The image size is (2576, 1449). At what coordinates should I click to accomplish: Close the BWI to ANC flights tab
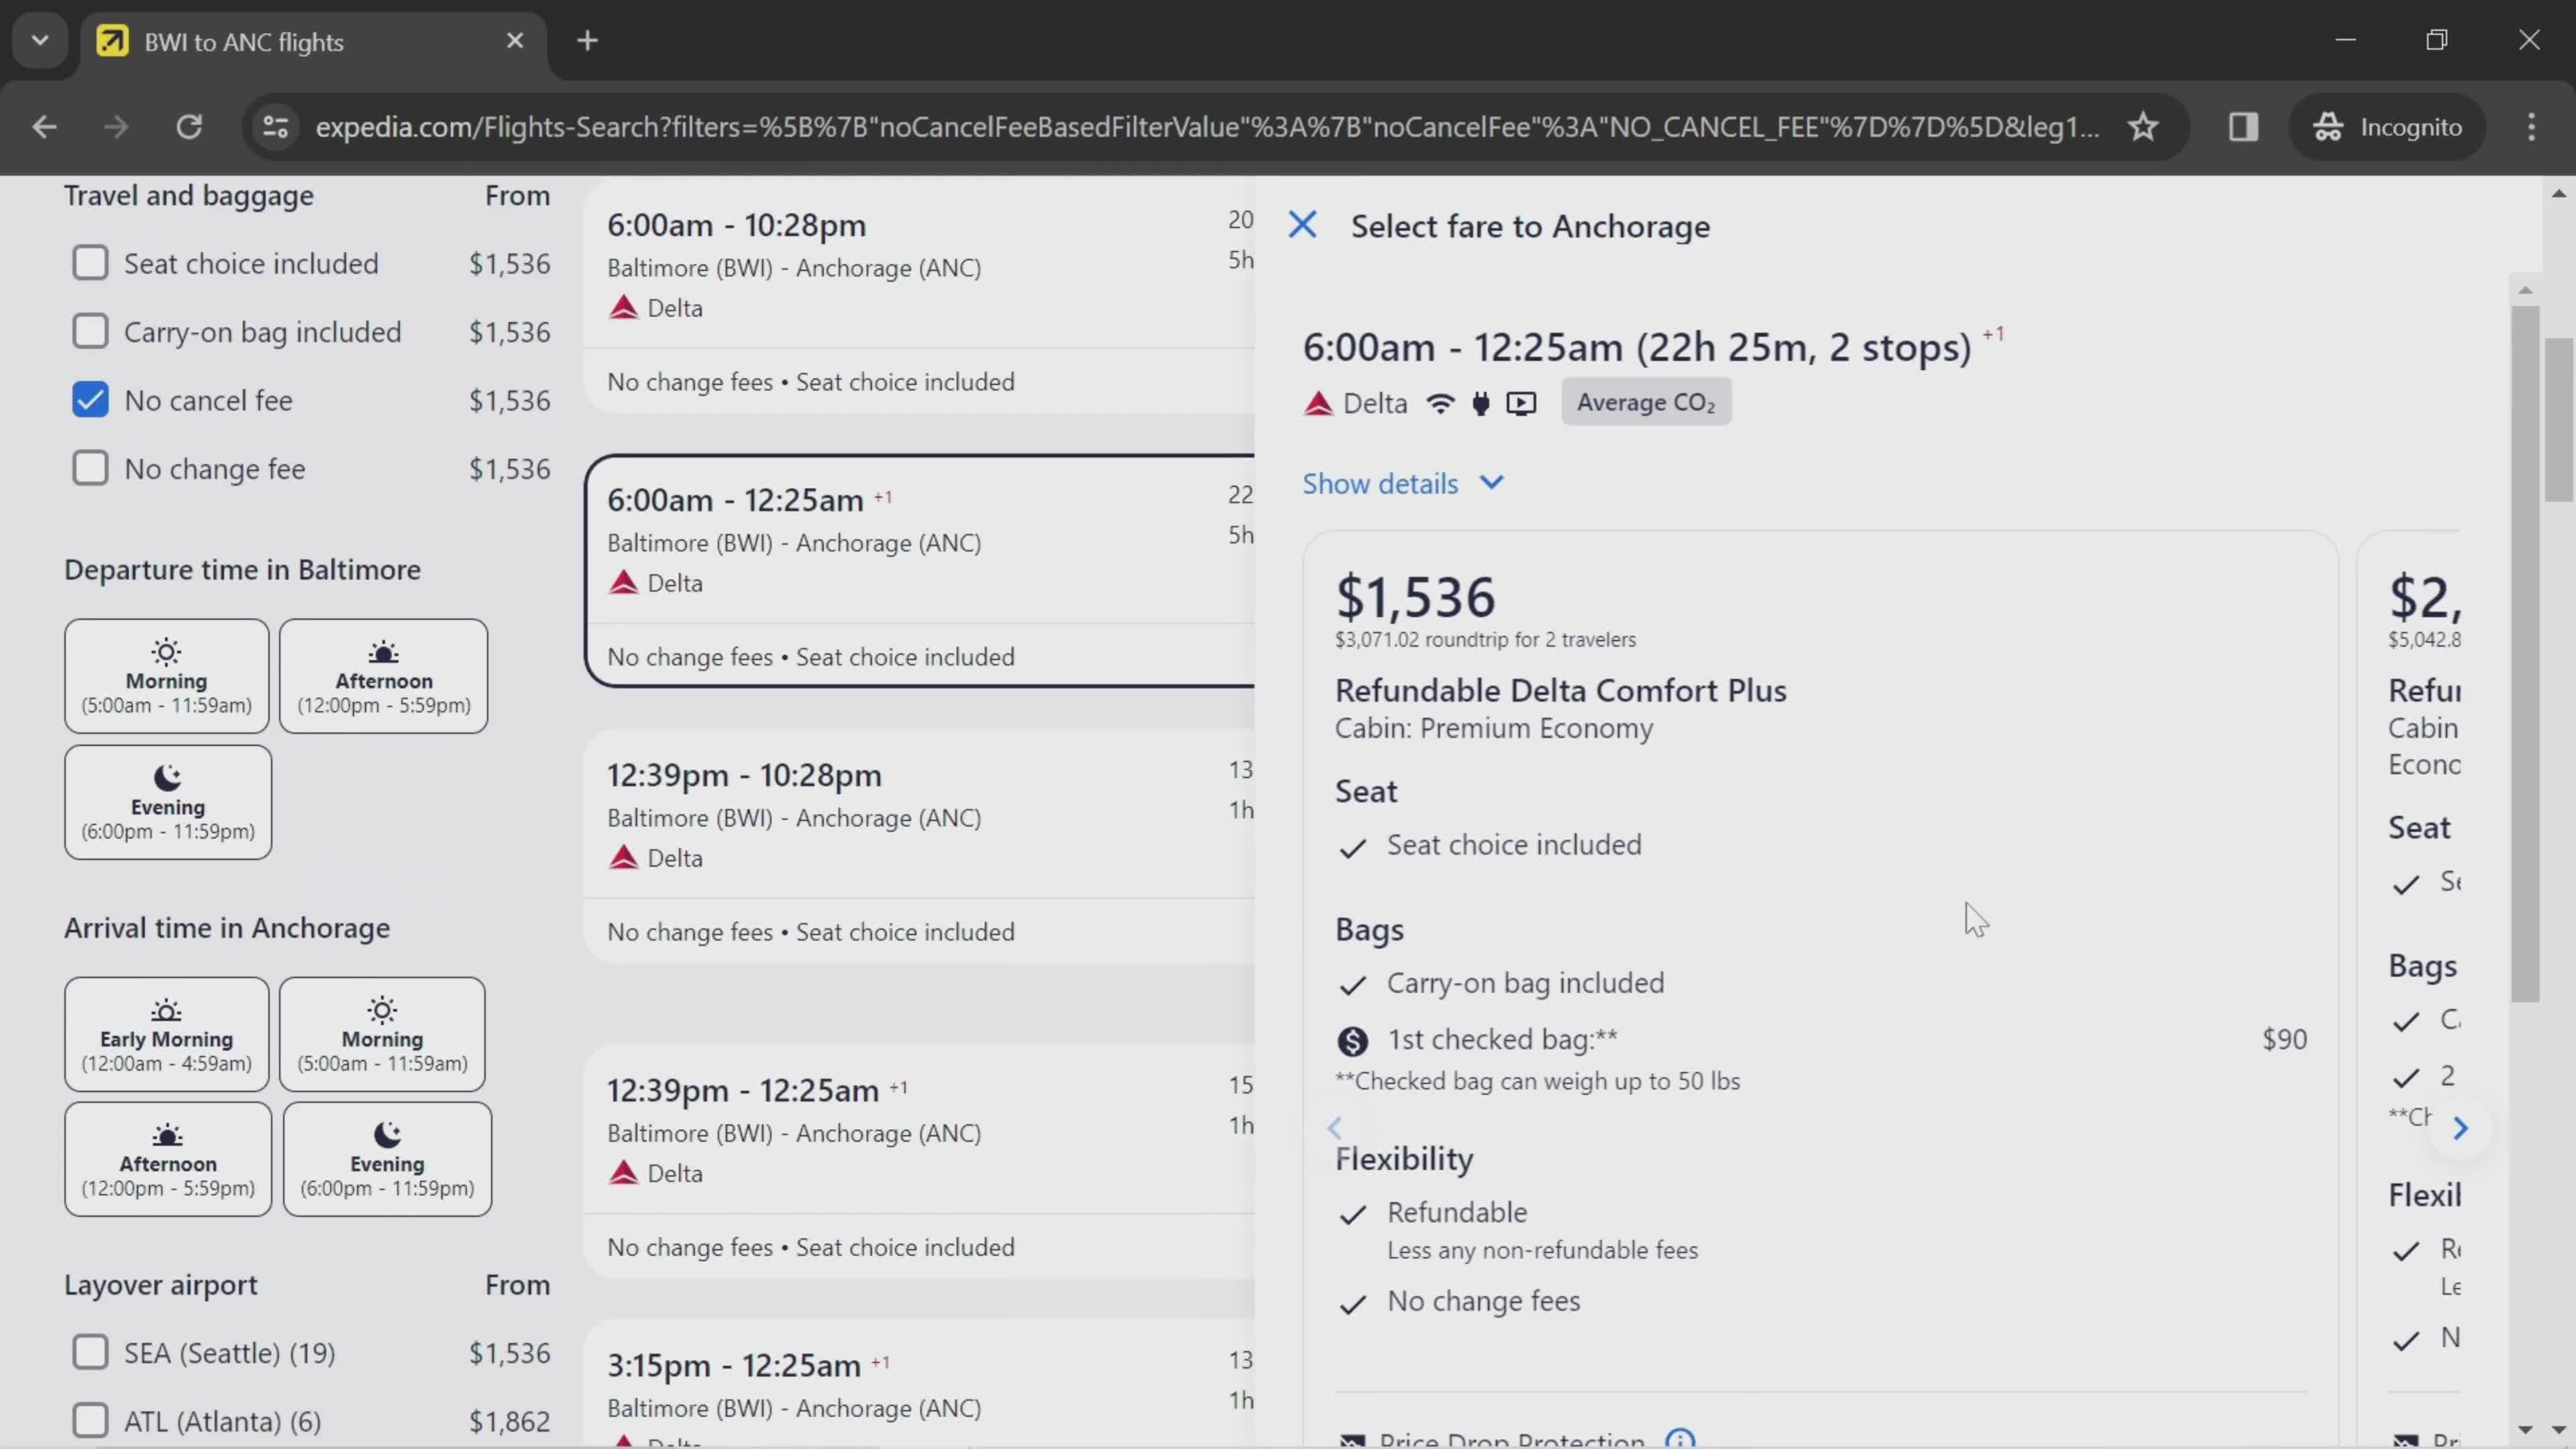[x=514, y=41]
